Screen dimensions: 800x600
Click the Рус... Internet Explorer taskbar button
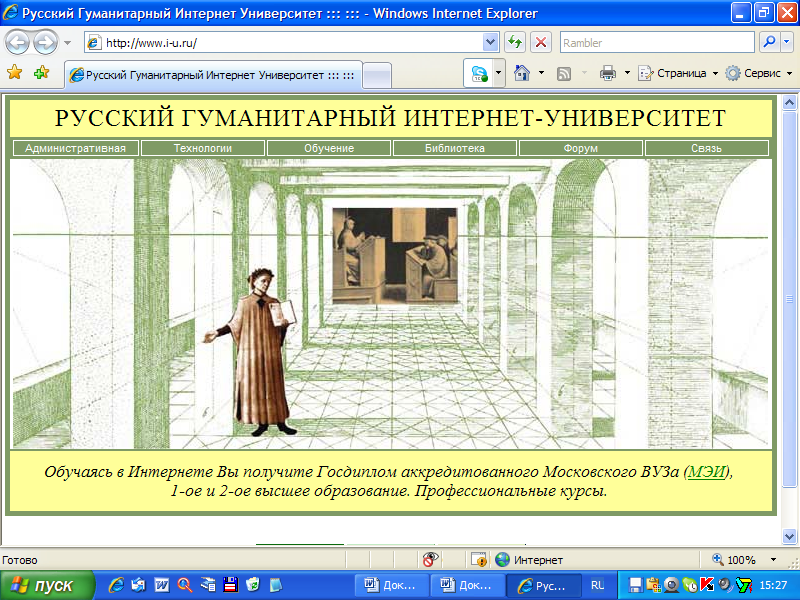[x=543, y=585]
